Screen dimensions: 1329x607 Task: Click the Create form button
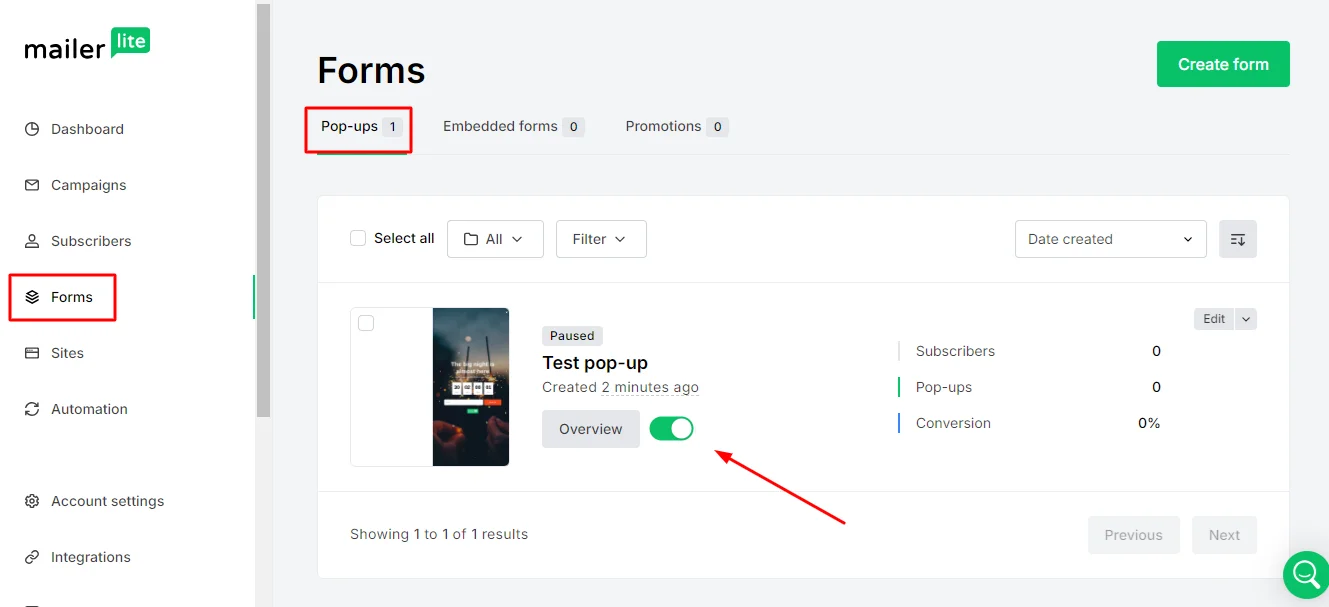[x=1223, y=64]
